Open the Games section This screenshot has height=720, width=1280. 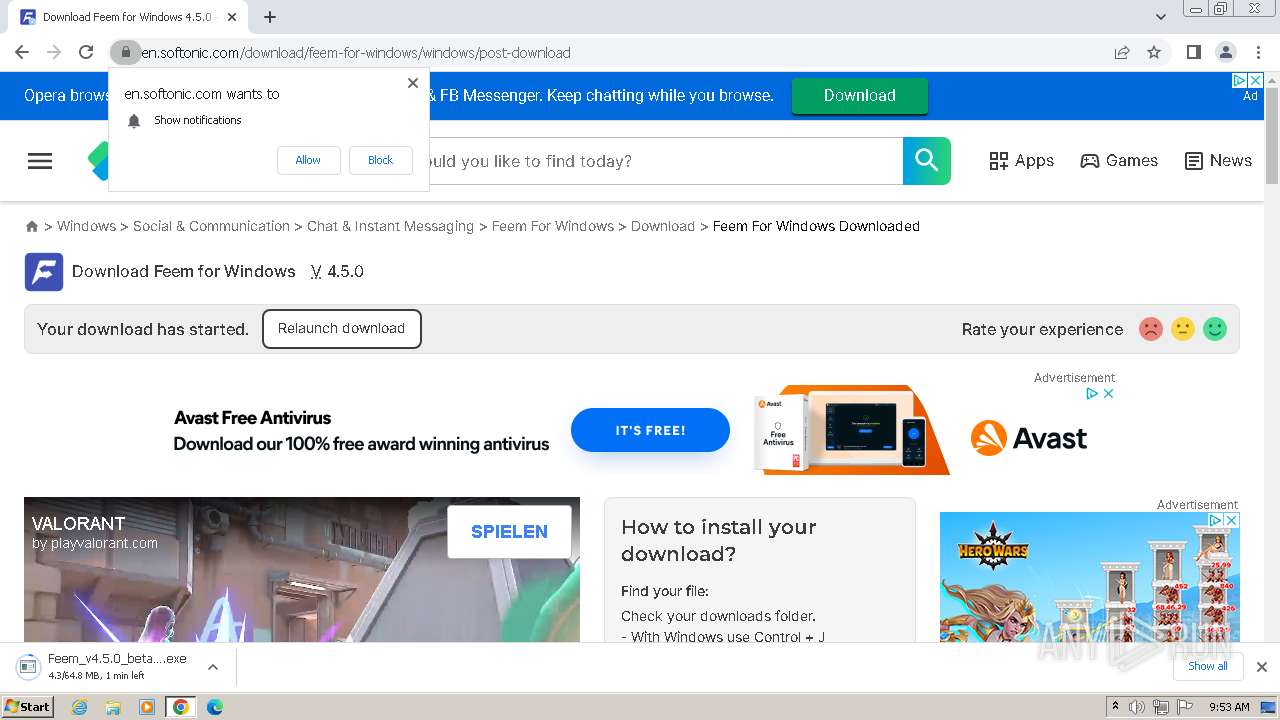[x=1119, y=161]
